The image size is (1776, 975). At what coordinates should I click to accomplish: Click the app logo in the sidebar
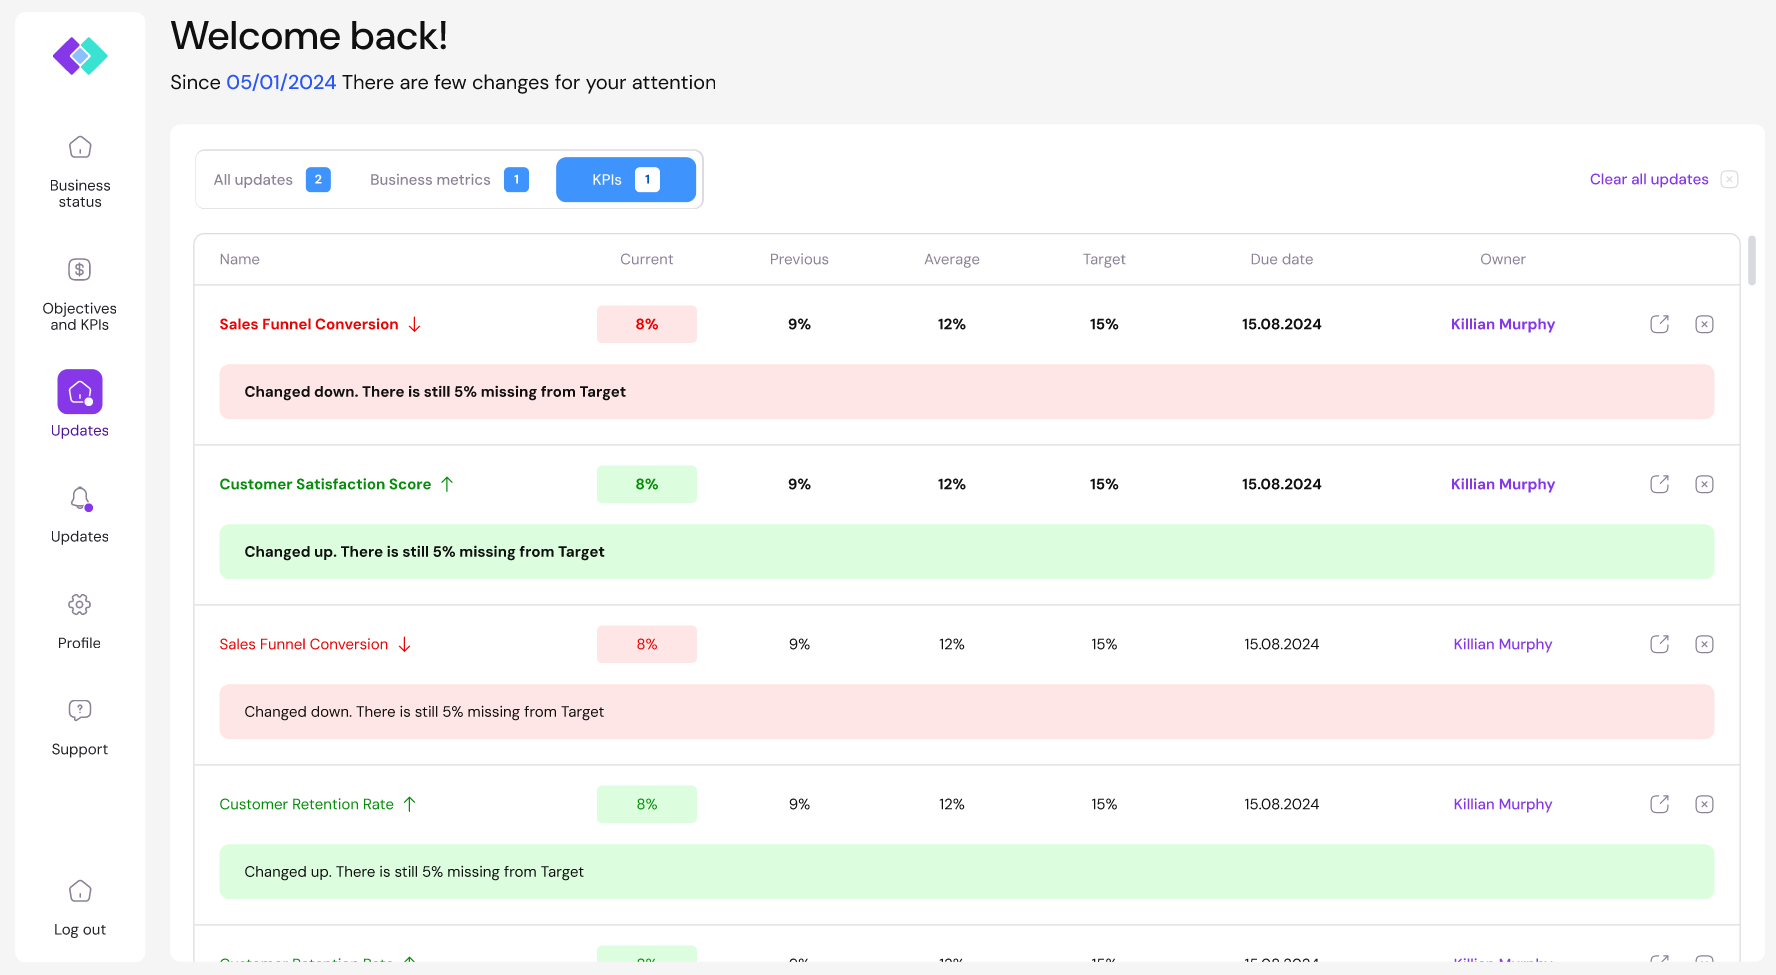[x=80, y=56]
